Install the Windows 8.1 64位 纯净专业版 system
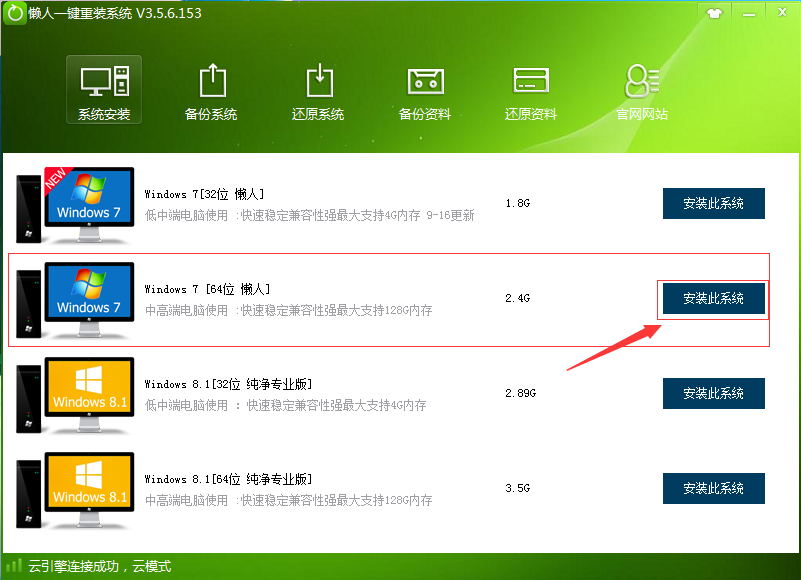 (x=713, y=488)
